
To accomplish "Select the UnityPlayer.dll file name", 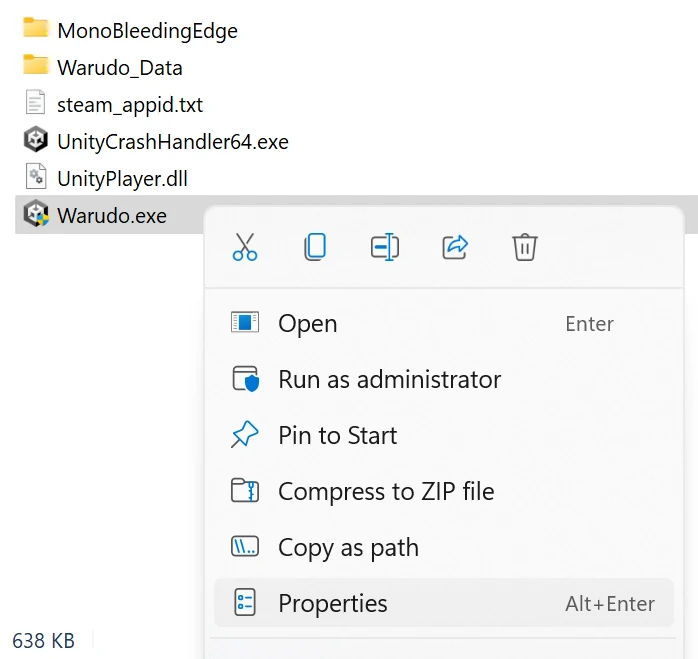I will click(x=122, y=179).
